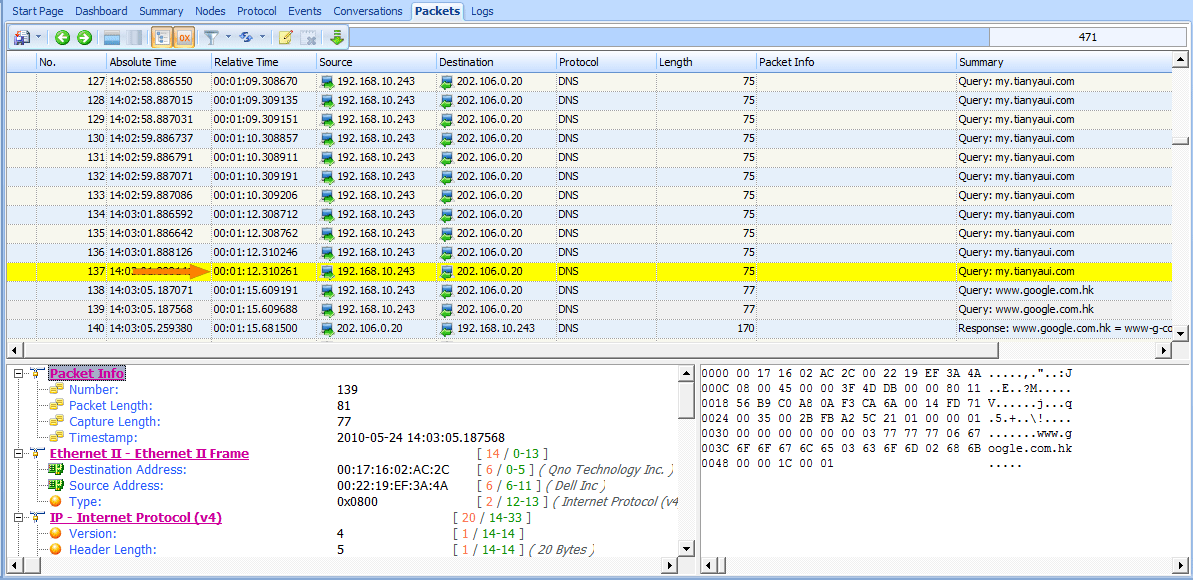
Task: Switch to the Summary tab
Action: [x=161, y=11]
